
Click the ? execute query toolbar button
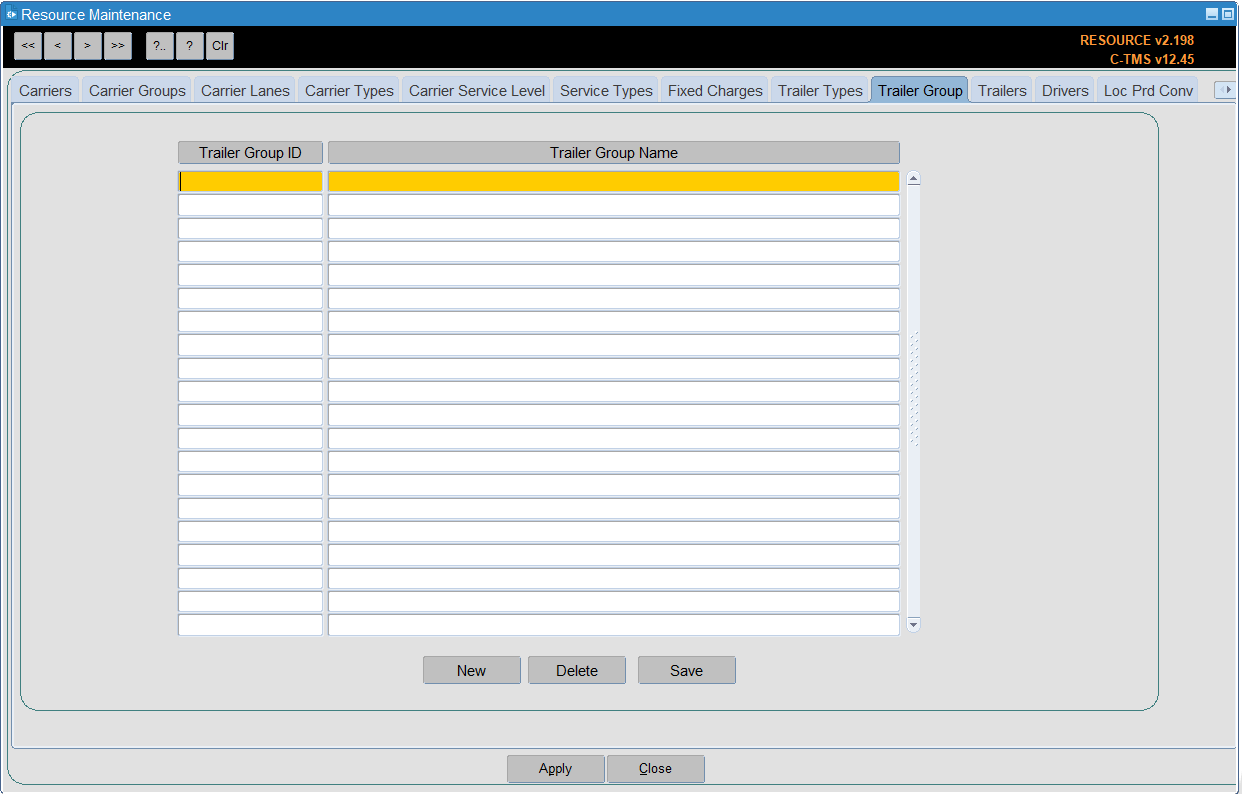[x=190, y=46]
